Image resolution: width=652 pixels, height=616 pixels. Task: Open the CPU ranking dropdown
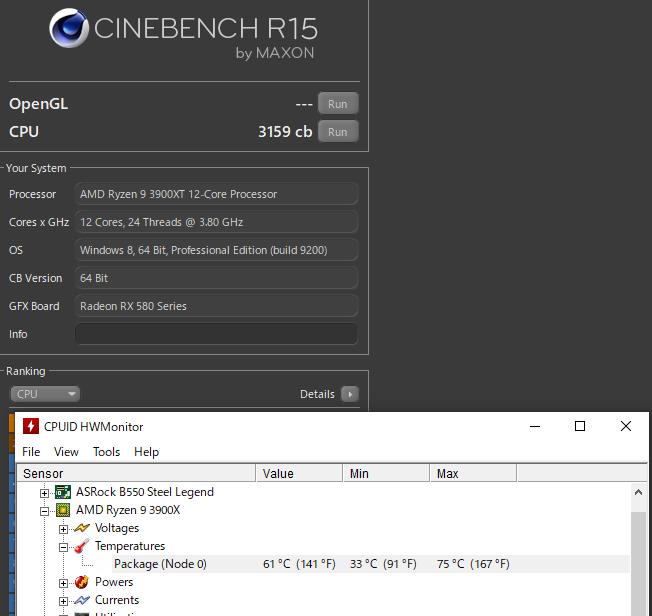(45, 393)
